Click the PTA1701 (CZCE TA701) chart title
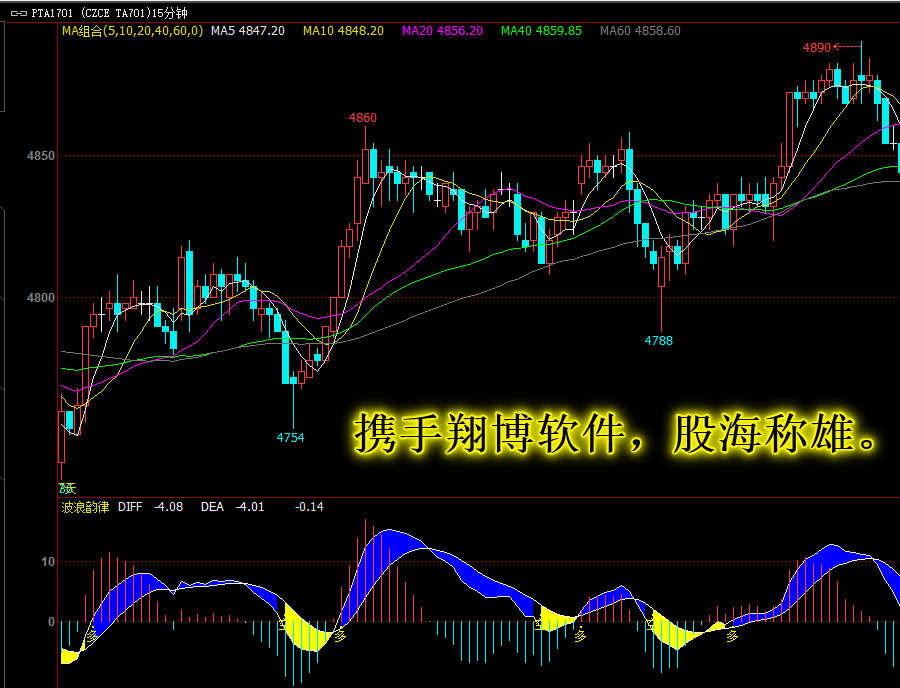Viewport: 900px width, 688px height. (x=108, y=13)
